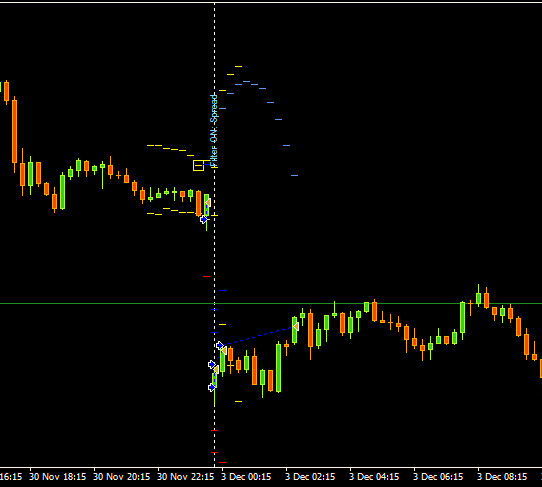Click the '30 Nov 18:15' time axis label
The width and height of the screenshot is (542, 487).
tap(57, 477)
